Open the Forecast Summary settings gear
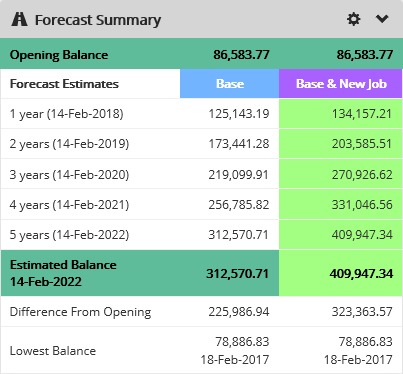403x374 pixels. (x=353, y=19)
